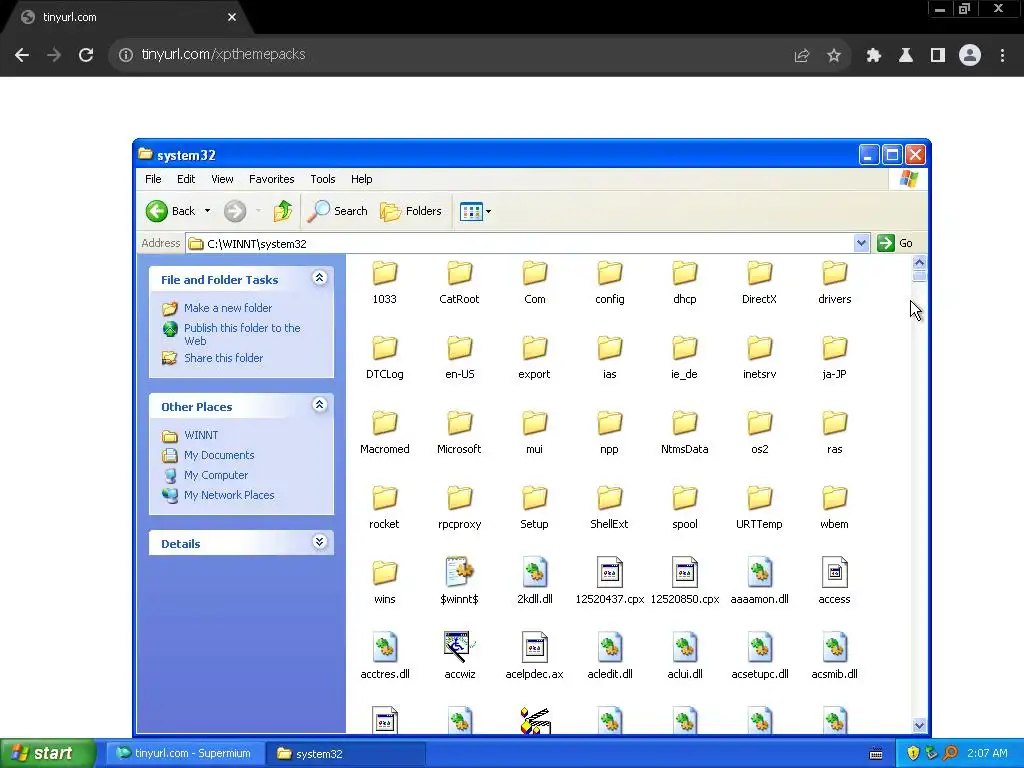Click the system32 taskbar button

[x=346, y=753]
